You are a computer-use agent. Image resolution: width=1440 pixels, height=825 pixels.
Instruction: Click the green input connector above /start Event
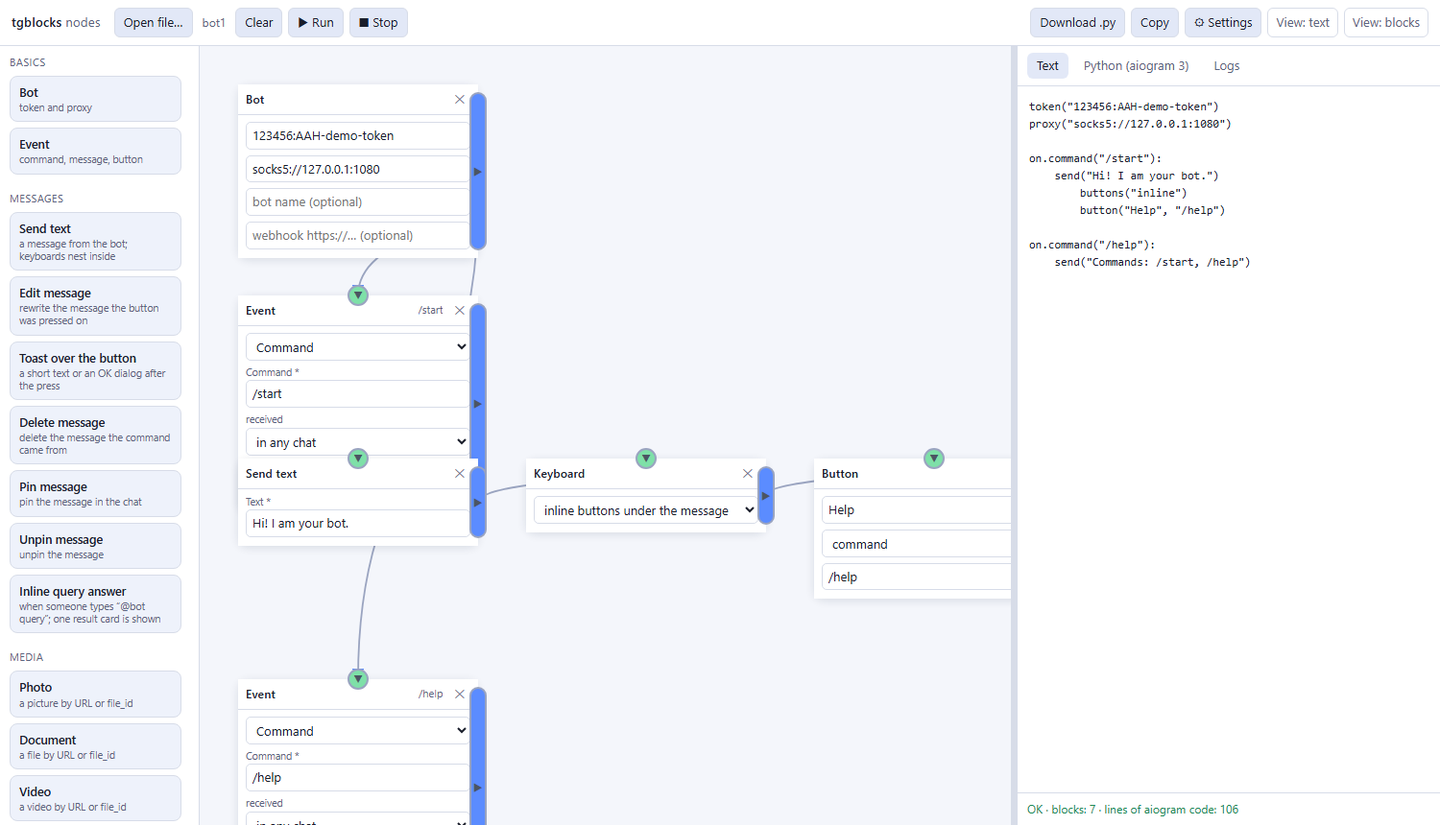coord(358,295)
